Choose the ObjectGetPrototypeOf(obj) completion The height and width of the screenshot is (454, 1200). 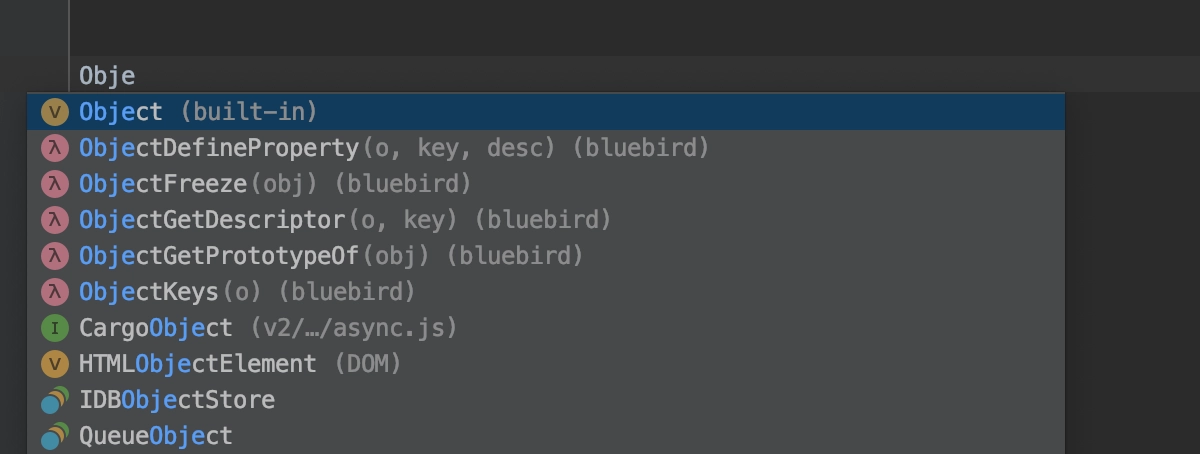[546, 255]
